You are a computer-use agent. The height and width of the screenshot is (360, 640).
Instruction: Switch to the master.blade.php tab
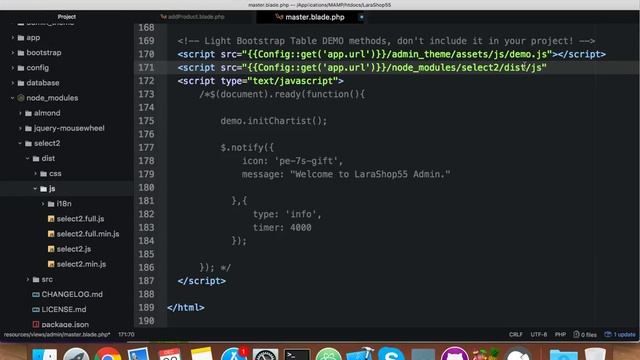315,17
